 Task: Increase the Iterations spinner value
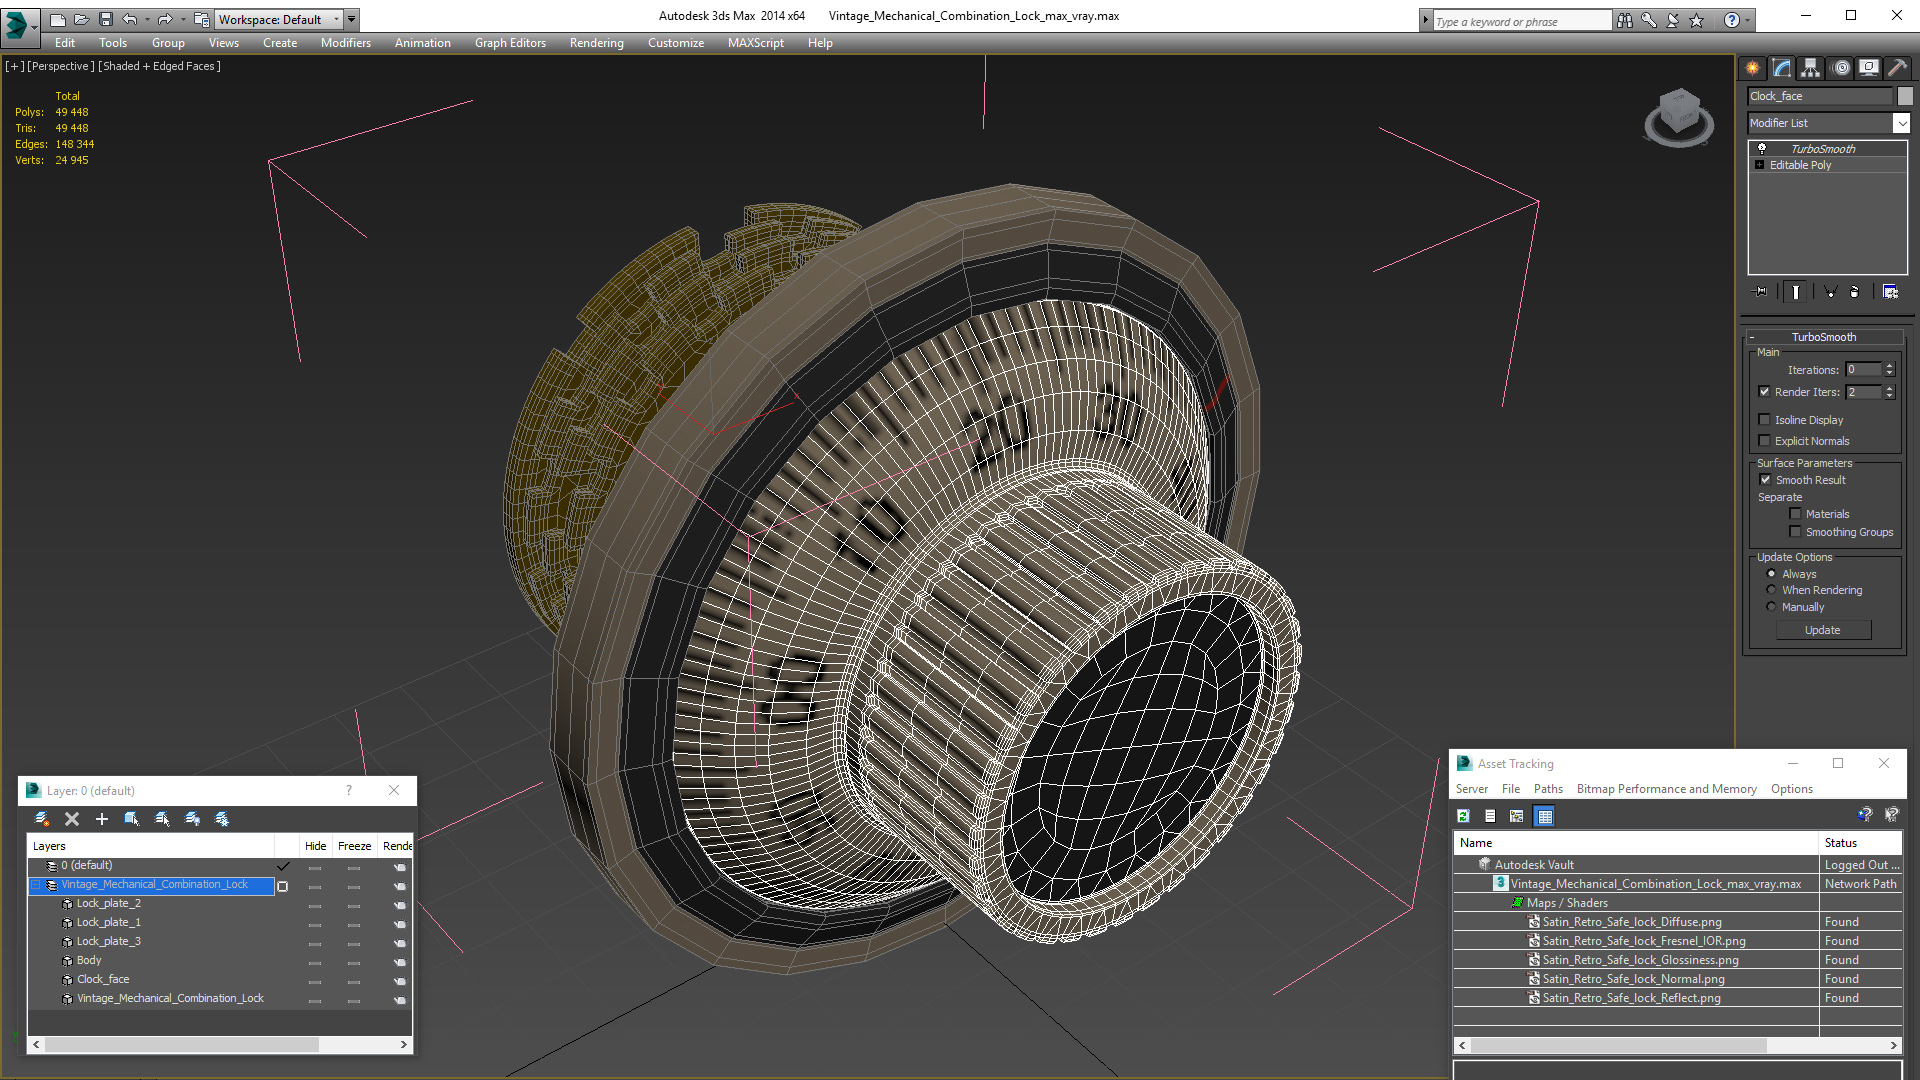point(1890,366)
